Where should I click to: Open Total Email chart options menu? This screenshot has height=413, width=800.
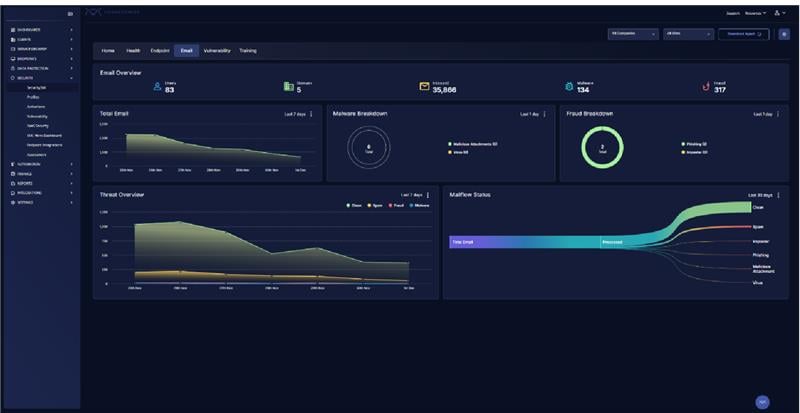tap(311, 115)
